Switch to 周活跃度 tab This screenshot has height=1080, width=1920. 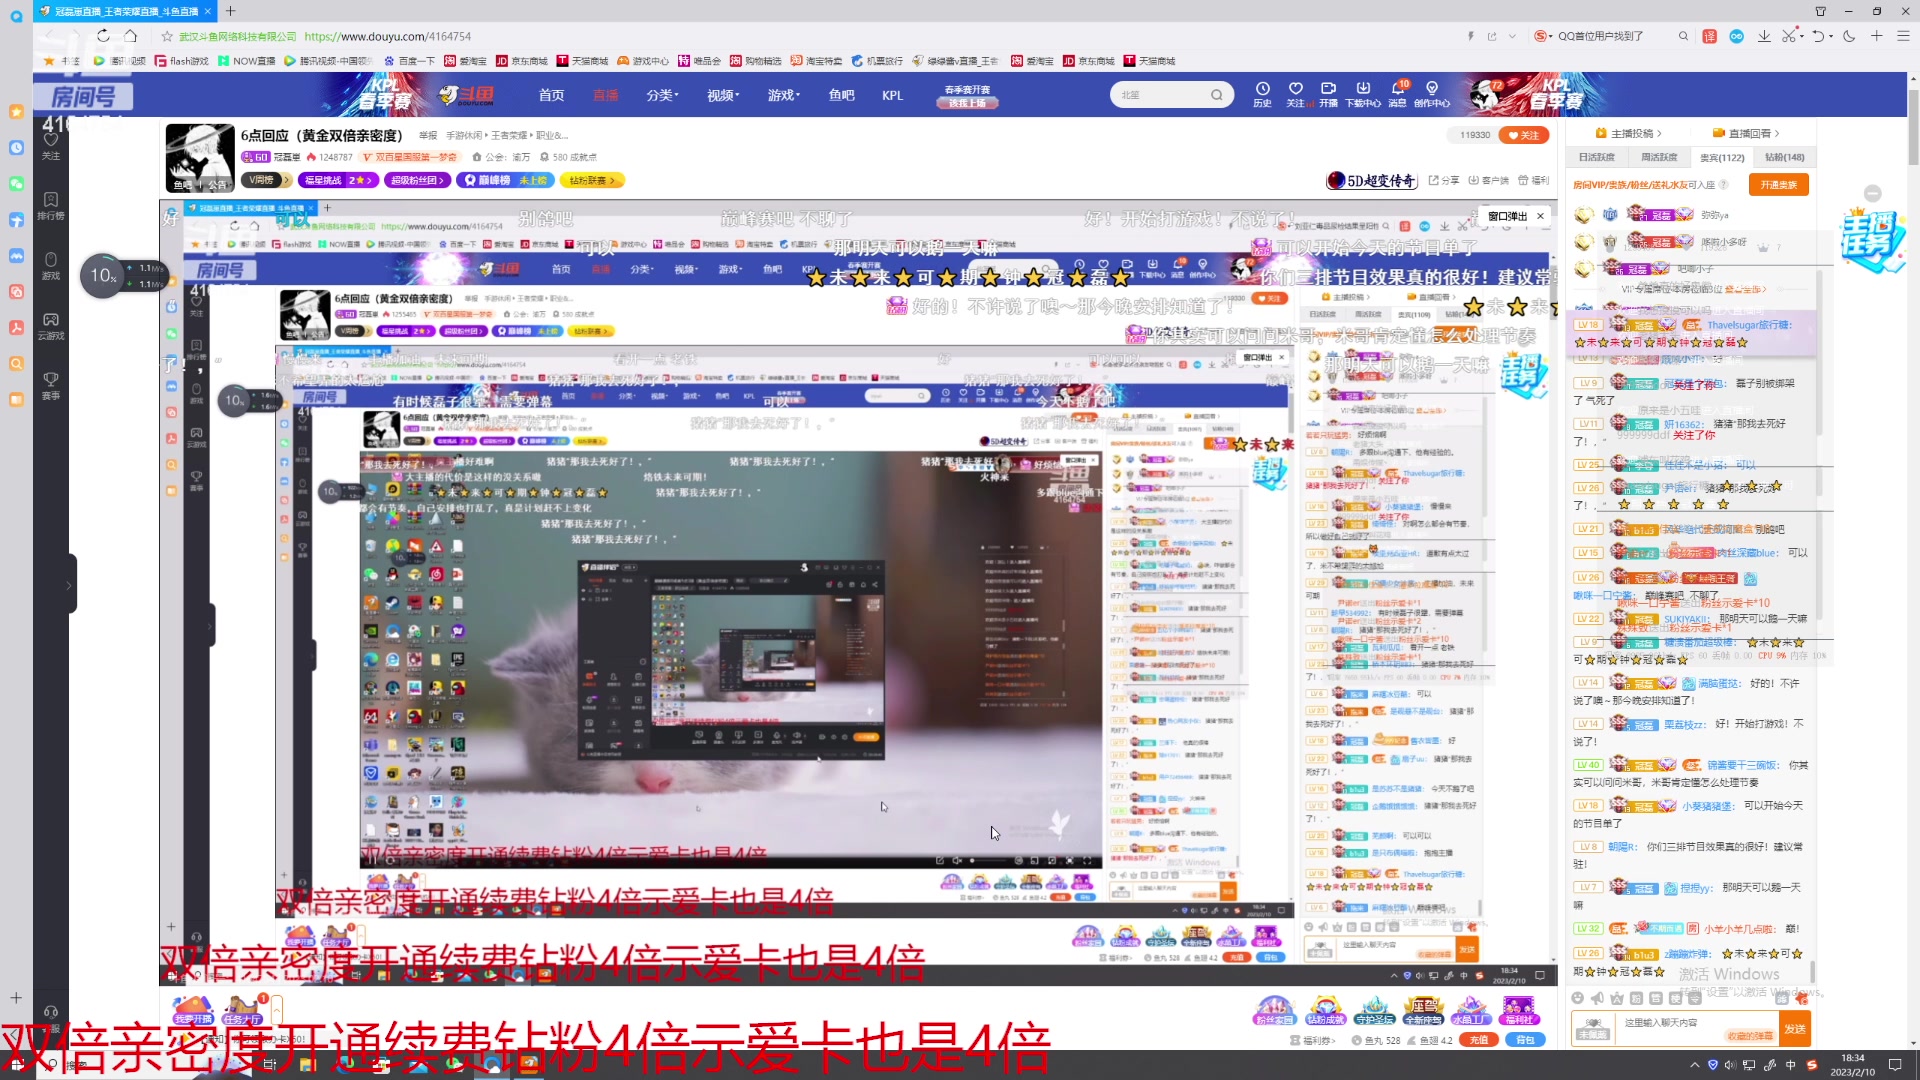pos(1659,157)
